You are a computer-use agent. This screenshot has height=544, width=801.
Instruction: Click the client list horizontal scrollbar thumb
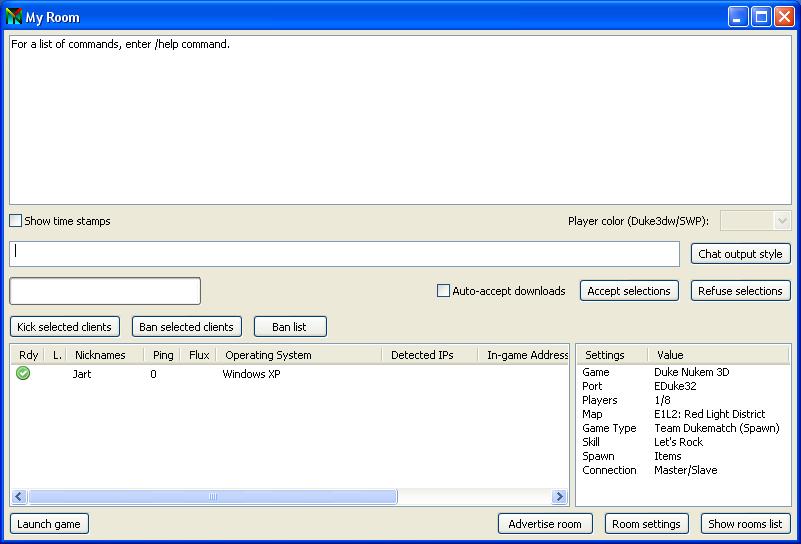coord(212,497)
